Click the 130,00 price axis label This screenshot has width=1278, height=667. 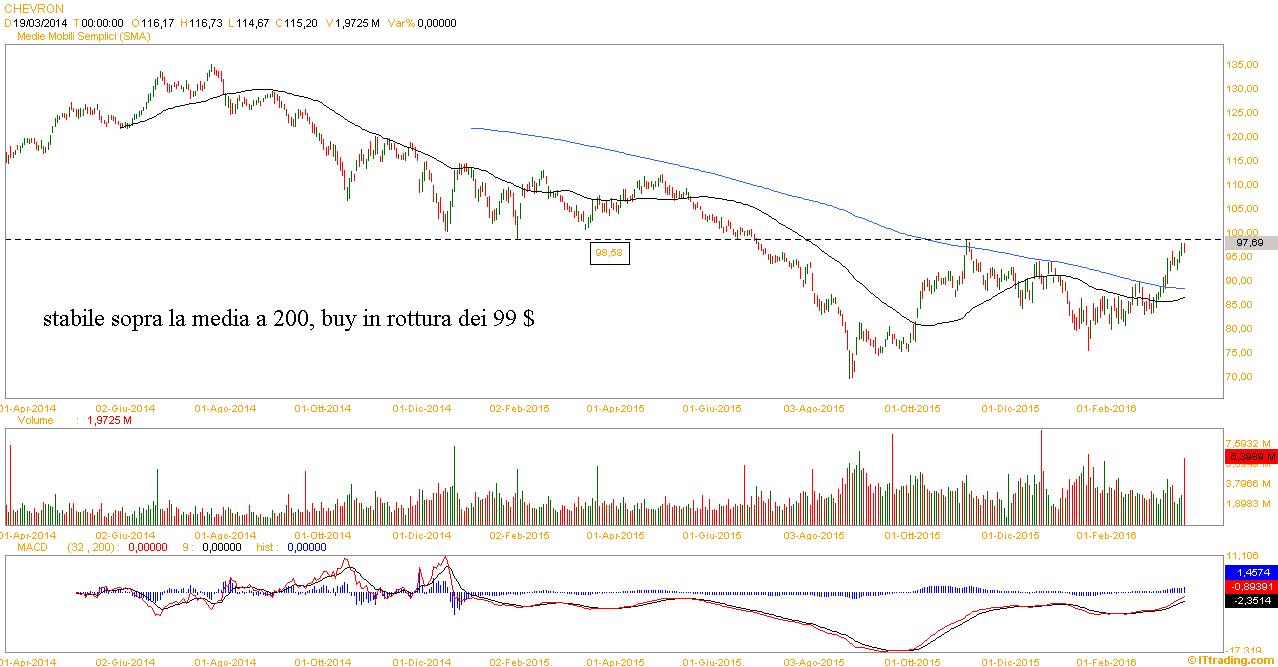pos(1243,89)
